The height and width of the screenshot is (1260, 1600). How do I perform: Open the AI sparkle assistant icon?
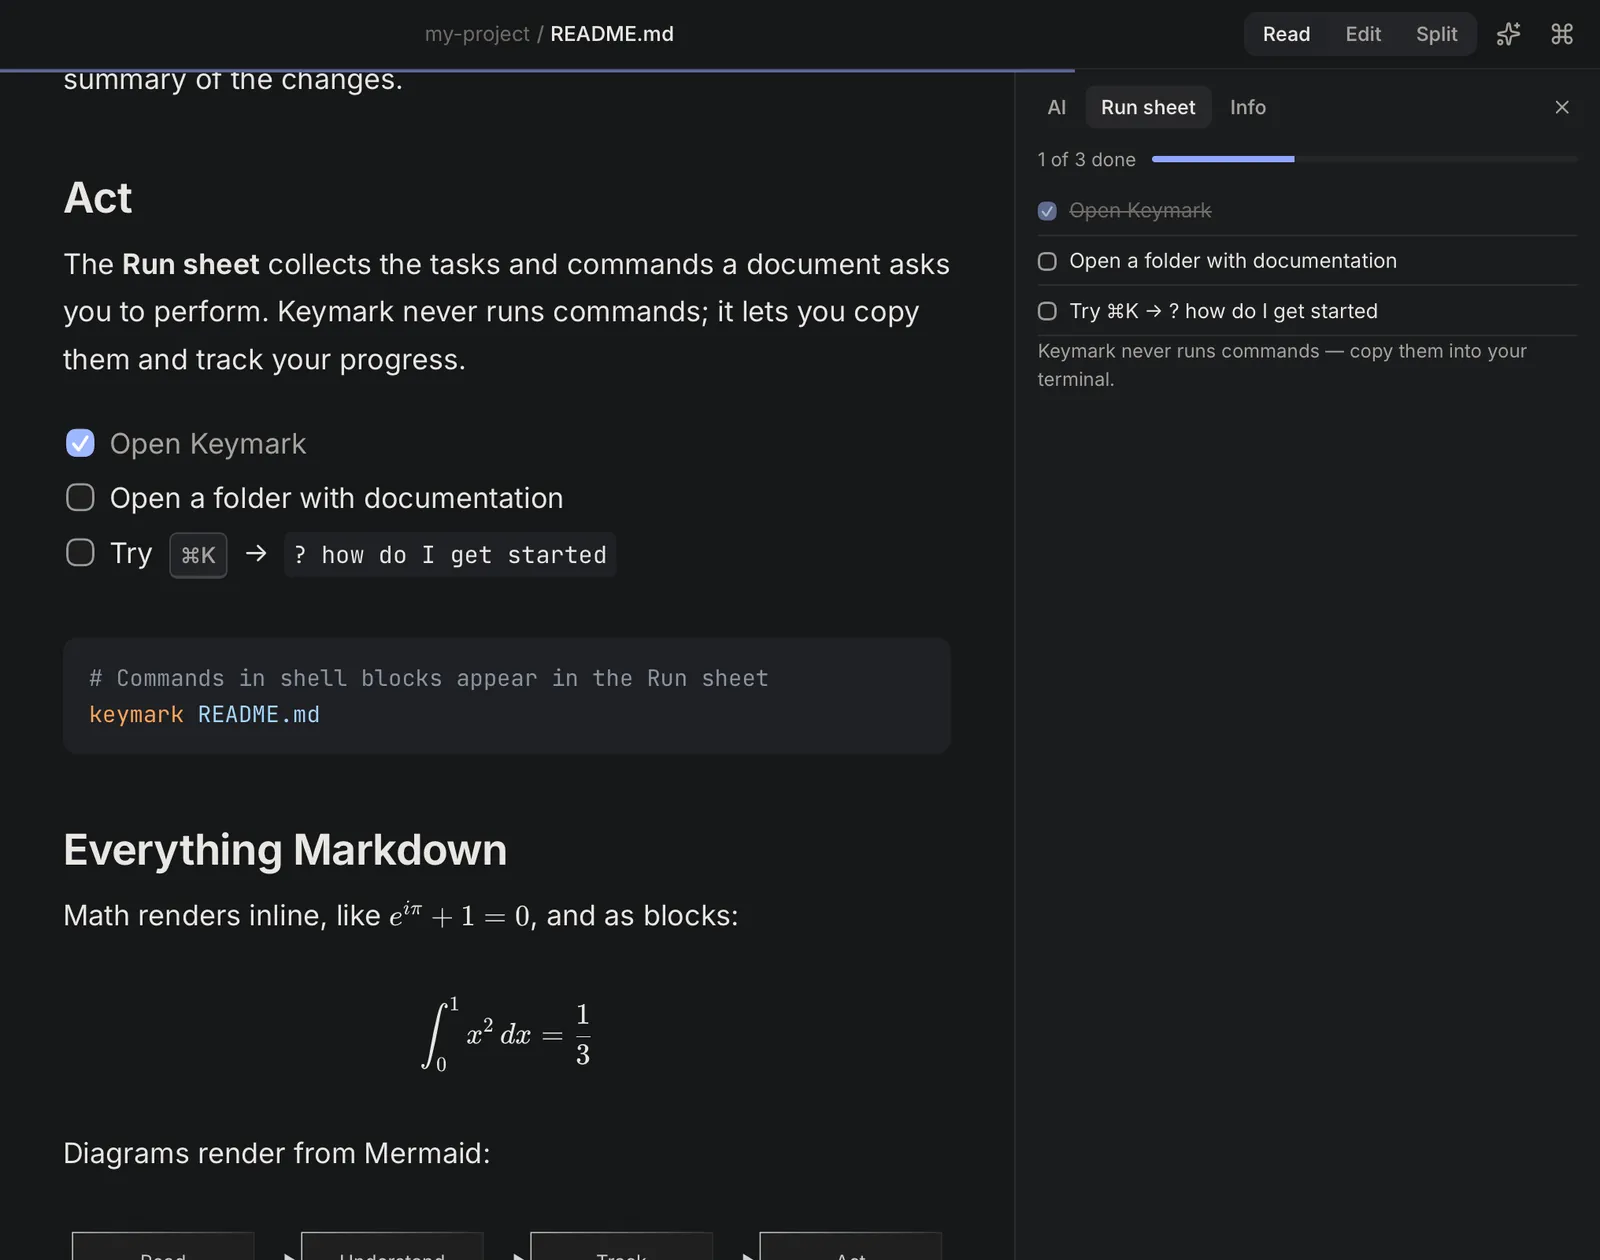[x=1508, y=34]
